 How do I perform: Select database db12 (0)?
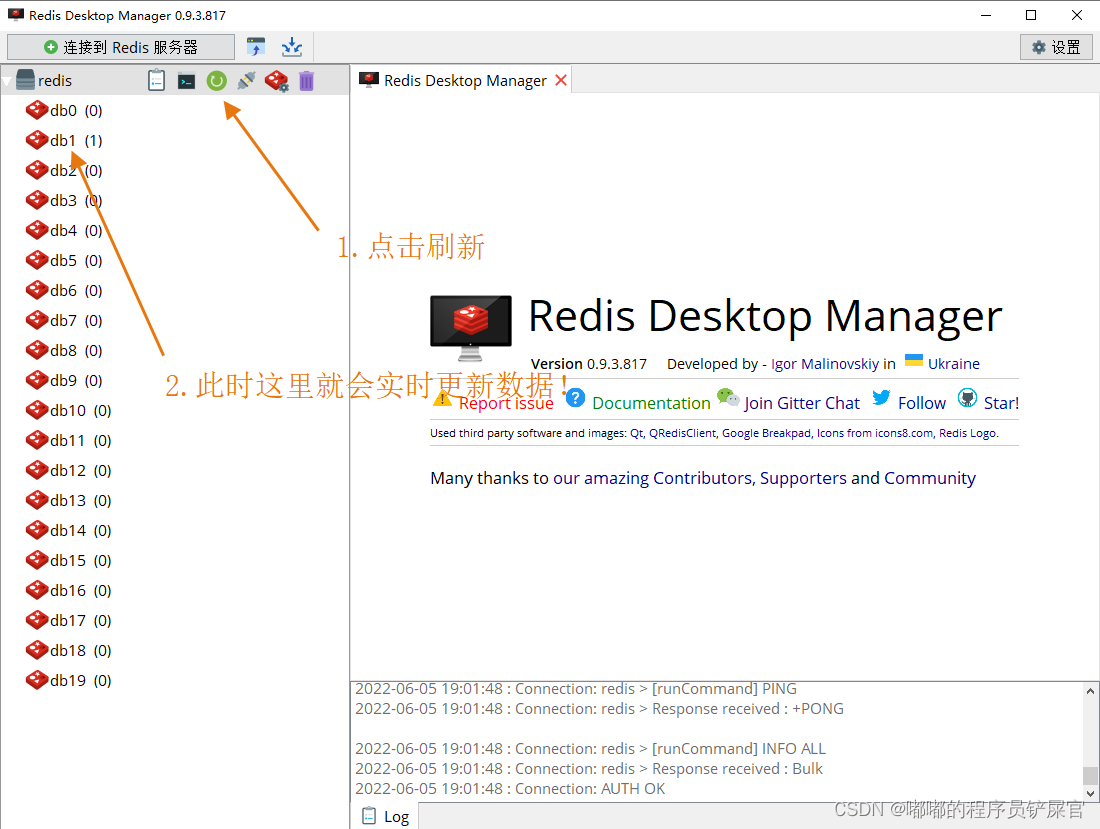coord(68,471)
